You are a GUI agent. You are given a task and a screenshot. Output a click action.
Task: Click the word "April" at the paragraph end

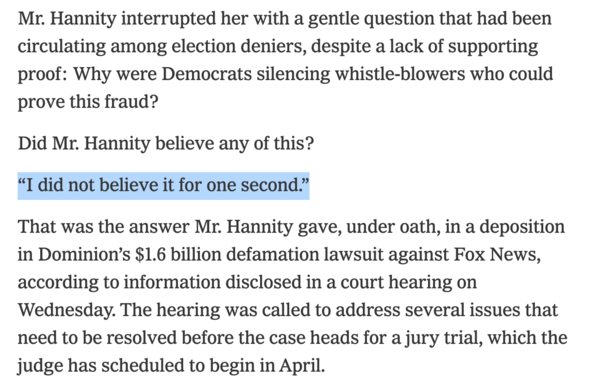303,365
